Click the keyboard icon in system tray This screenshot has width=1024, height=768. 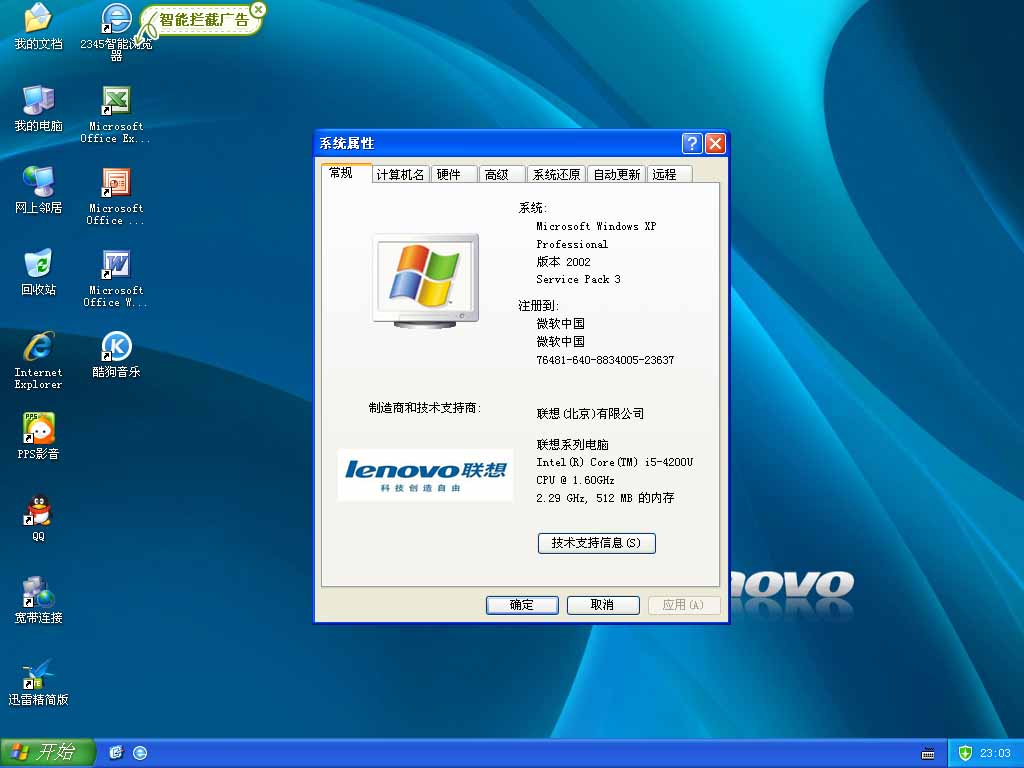(928, 754)
